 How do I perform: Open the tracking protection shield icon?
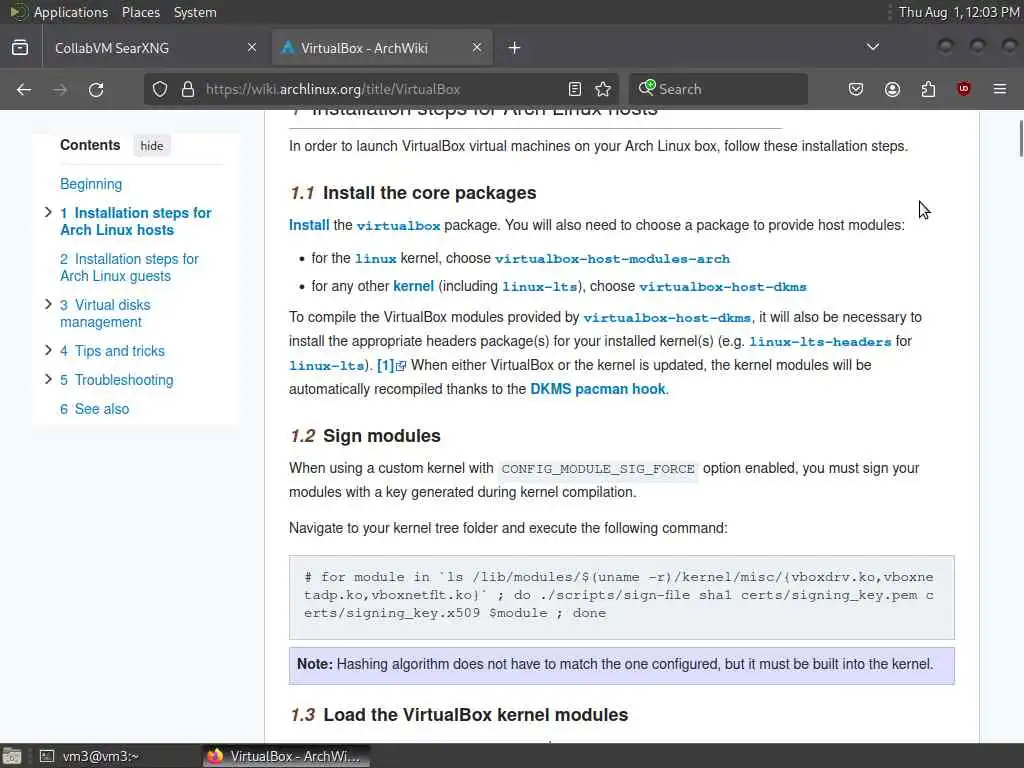tap(160, 89)
